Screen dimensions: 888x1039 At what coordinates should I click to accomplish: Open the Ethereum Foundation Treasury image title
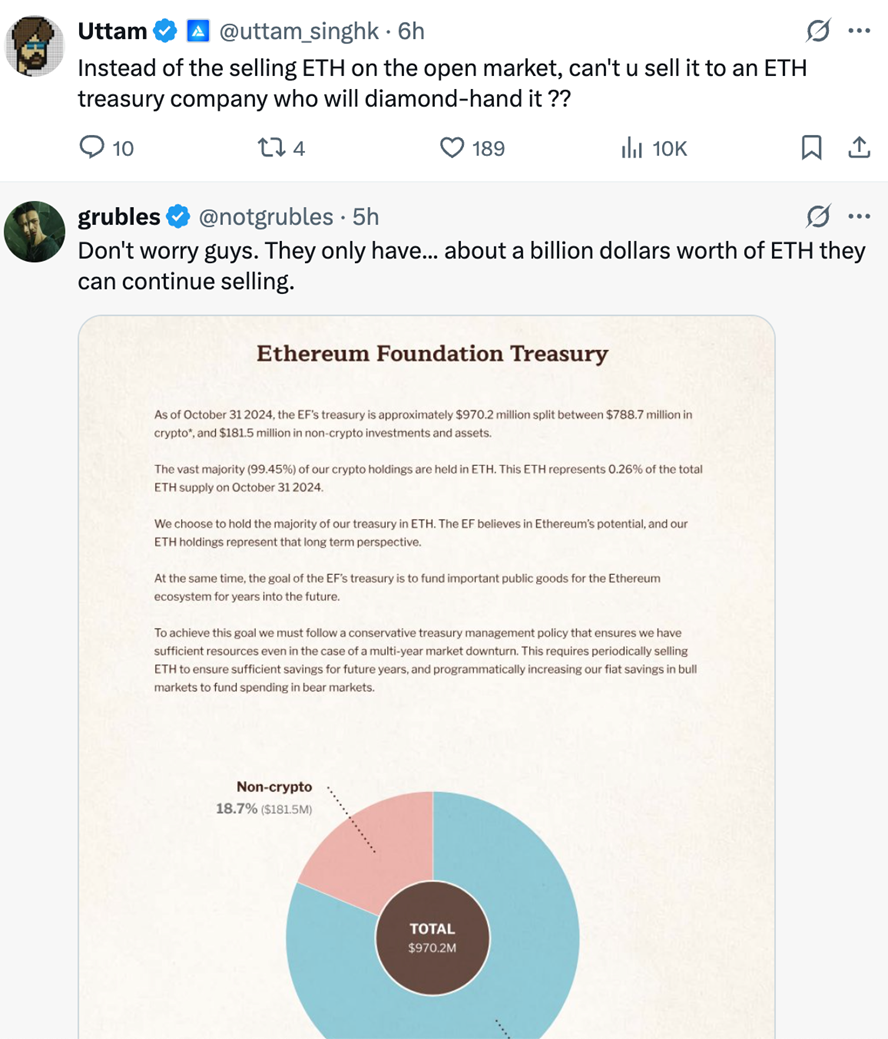pyautogui.click(x=432, y=354)
